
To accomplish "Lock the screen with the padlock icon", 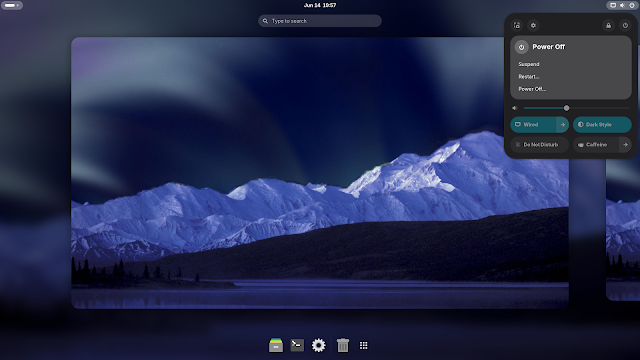I will (x=609, y=25).
